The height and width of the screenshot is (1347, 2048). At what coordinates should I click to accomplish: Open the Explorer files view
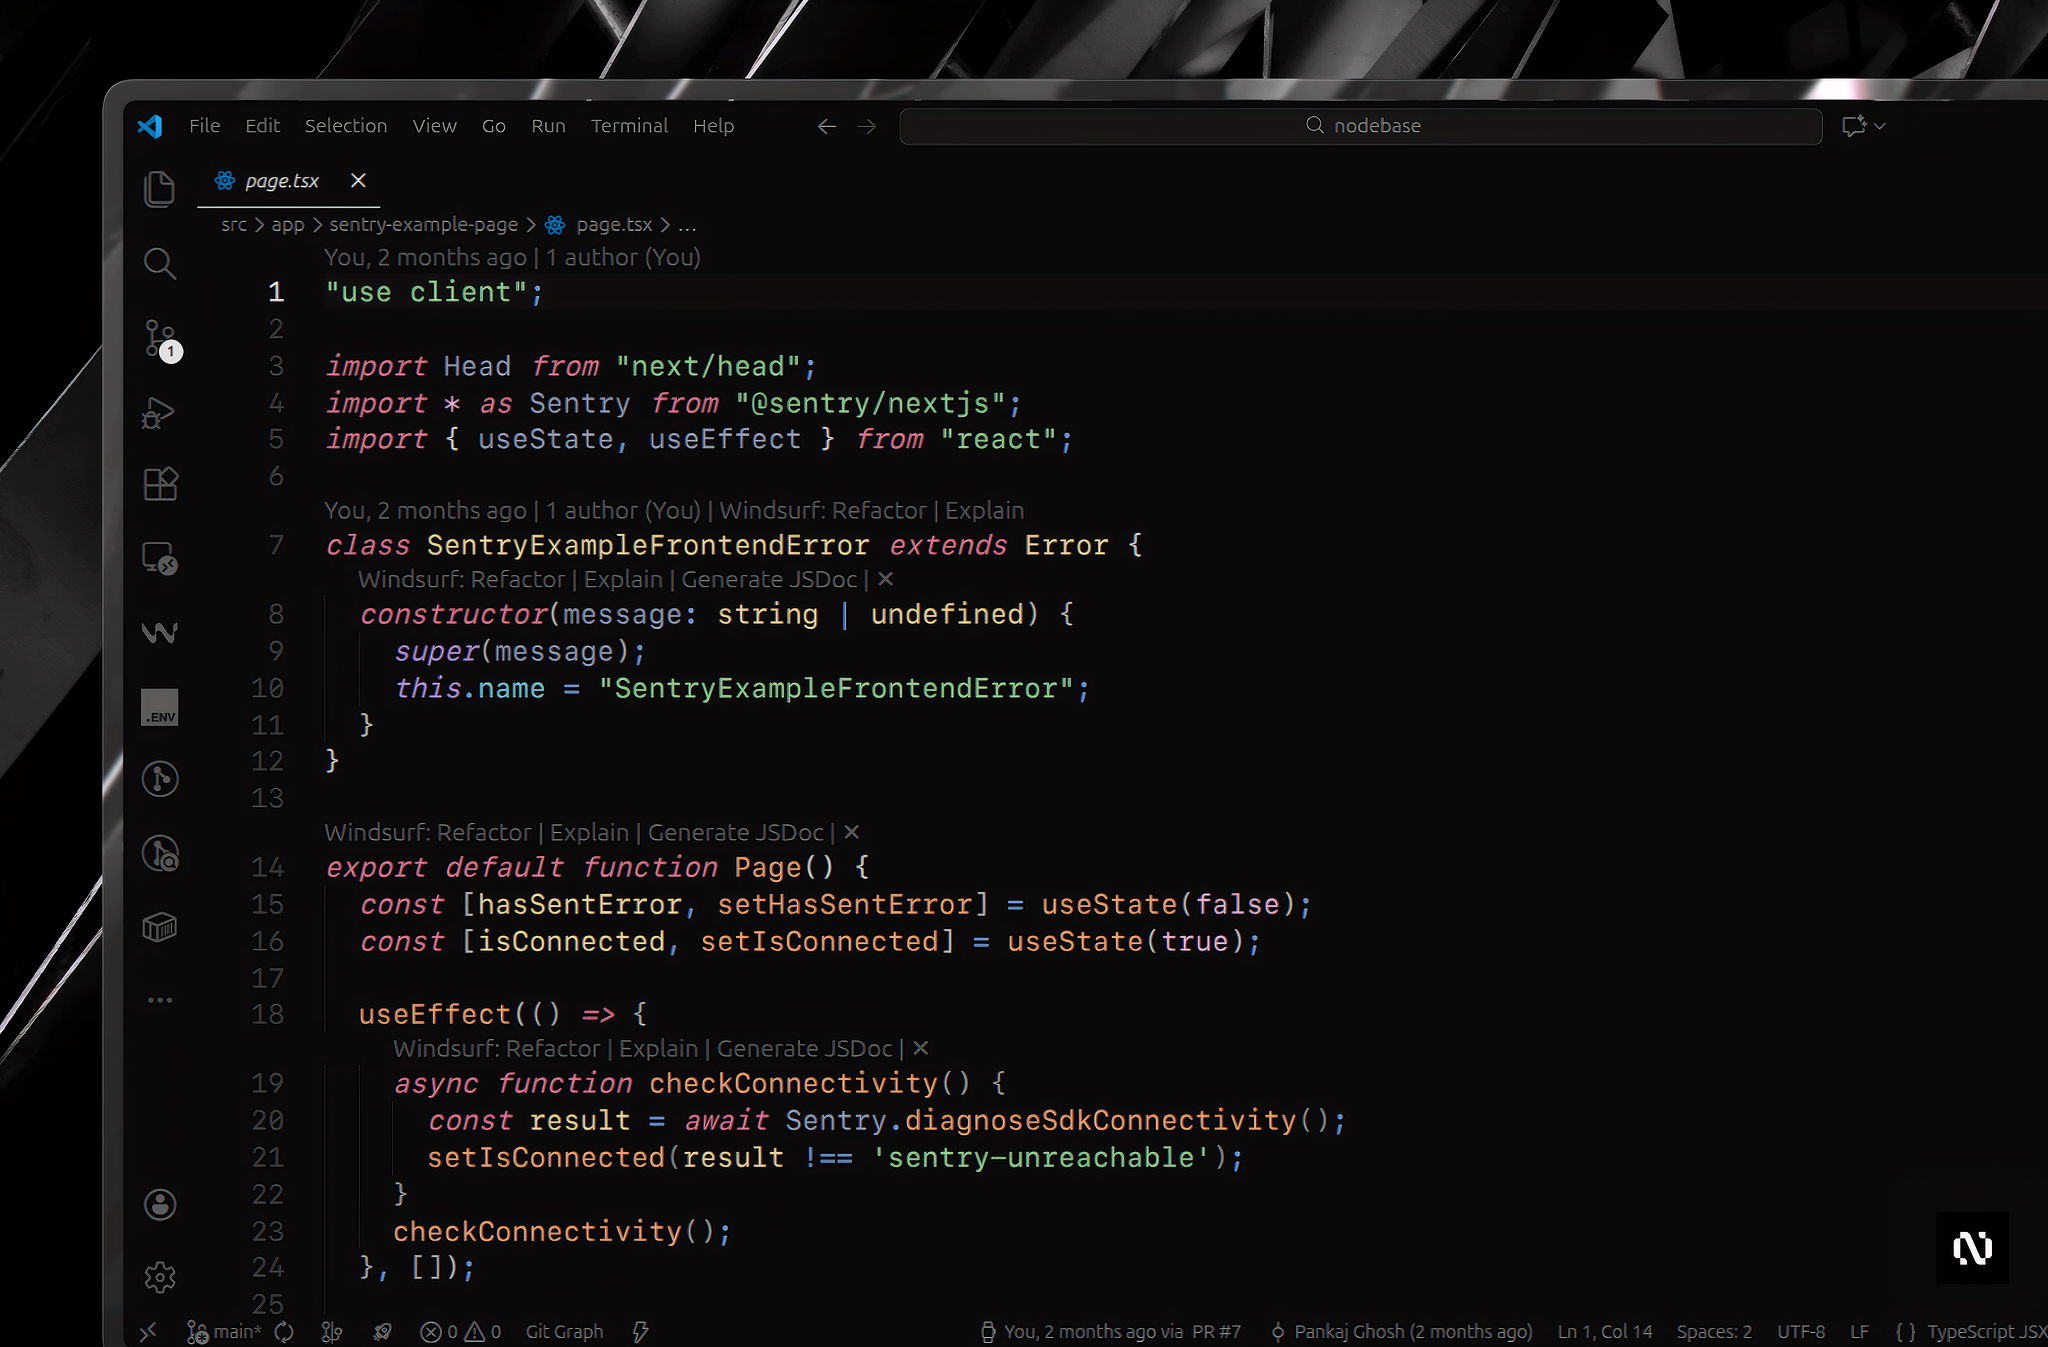tap(159, 189)
